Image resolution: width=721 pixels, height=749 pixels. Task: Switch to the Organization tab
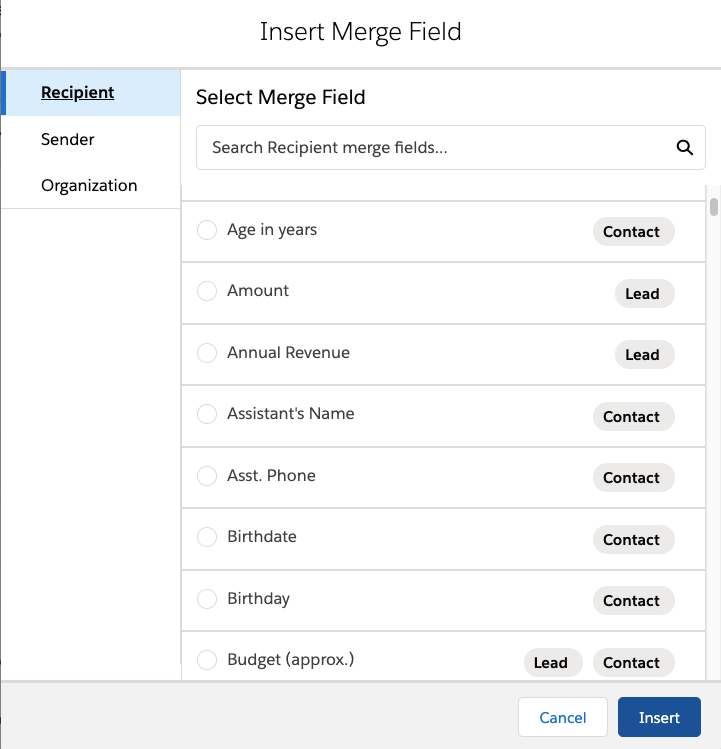(x=89, y=186)
